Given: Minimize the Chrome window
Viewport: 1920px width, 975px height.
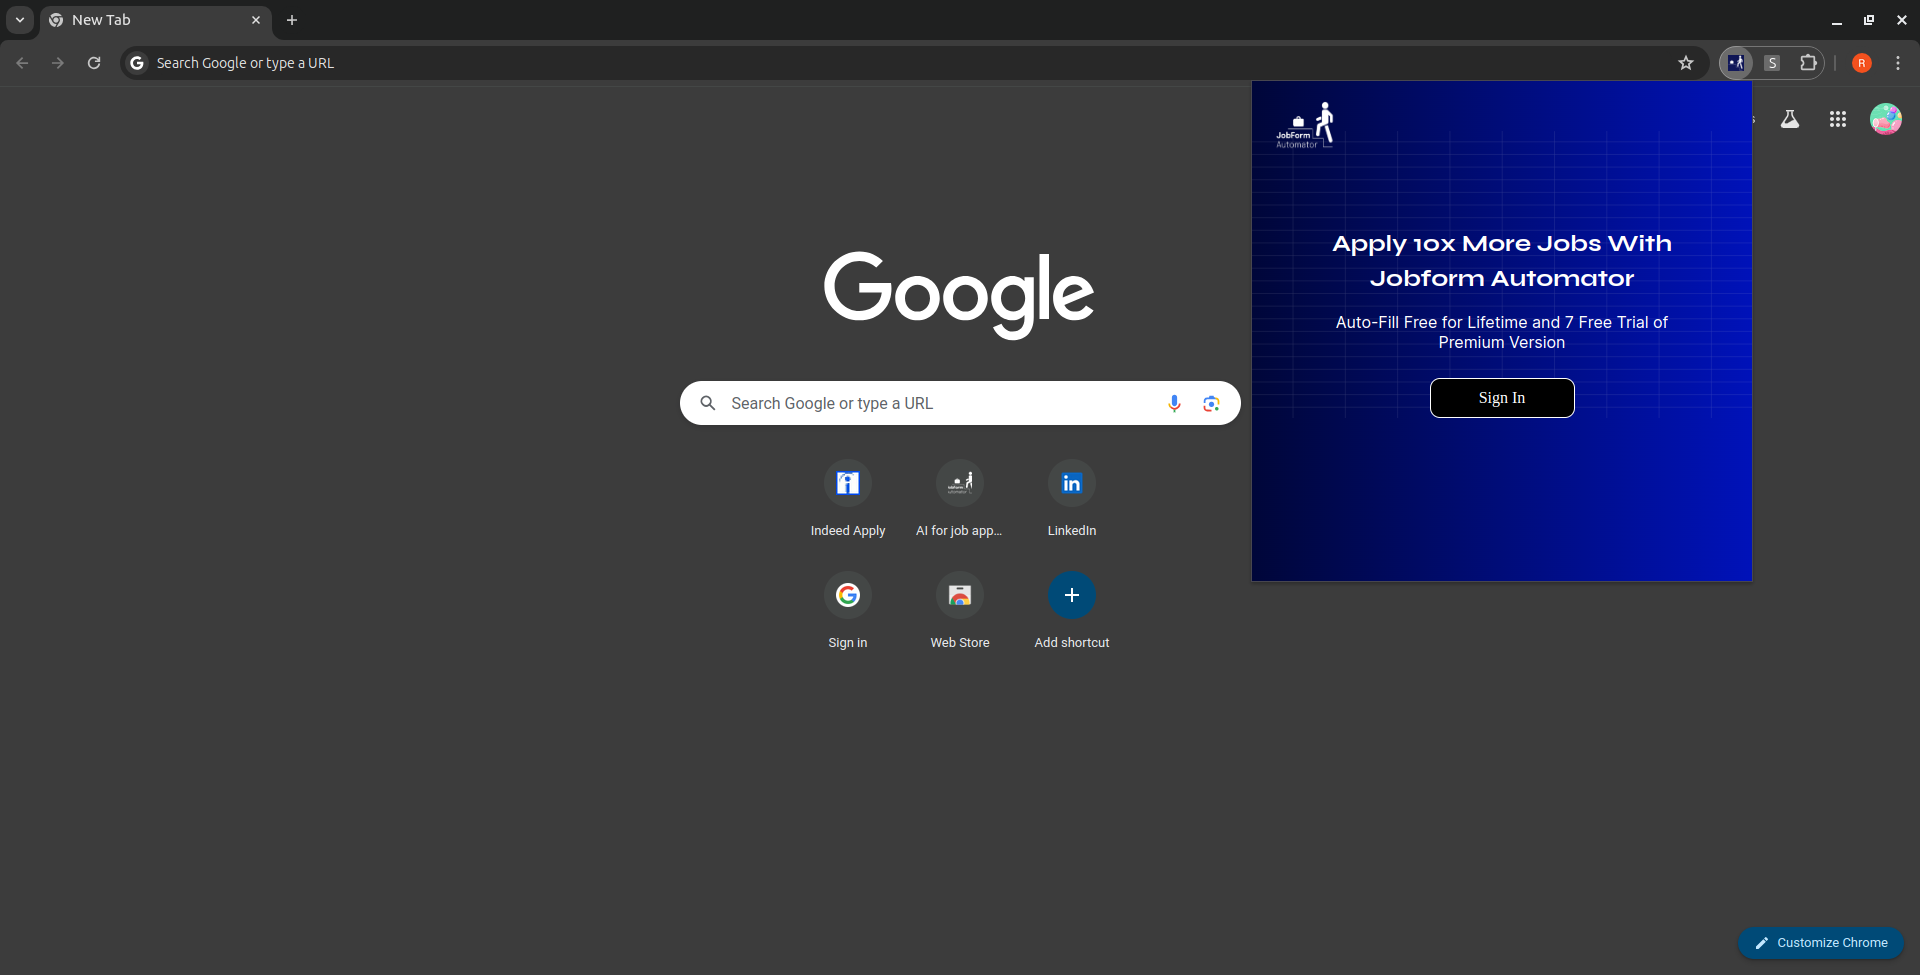Looking at the screenshot, I should [x=1837, y=20].
